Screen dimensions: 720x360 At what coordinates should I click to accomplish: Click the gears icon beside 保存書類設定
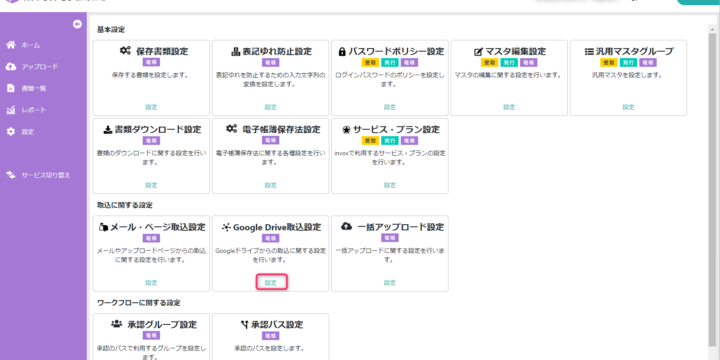(x=125, y=51)
